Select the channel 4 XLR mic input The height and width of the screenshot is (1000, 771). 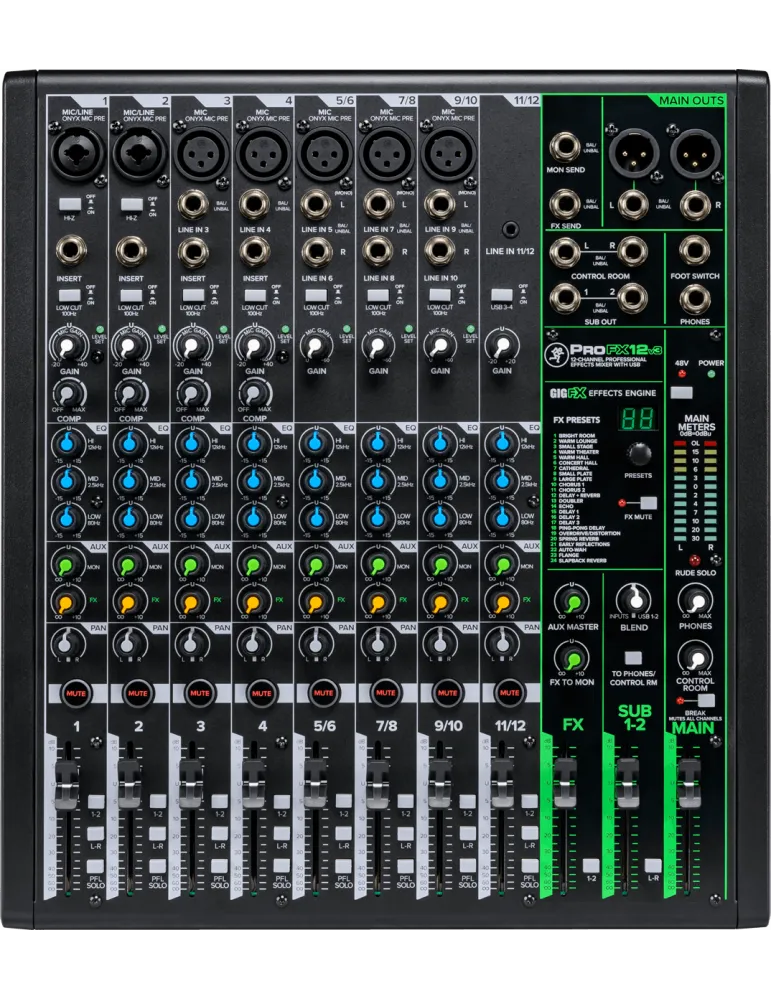(x=262, y=153)
